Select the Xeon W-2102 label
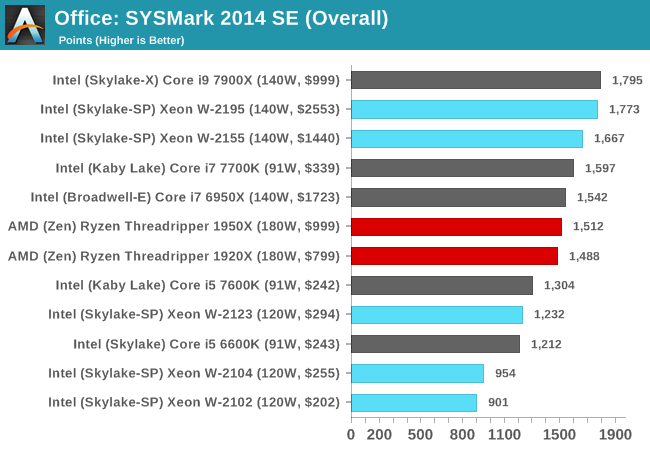Image resolution: width=650 pixels, height=450 pixels. [x=194, y=402]
